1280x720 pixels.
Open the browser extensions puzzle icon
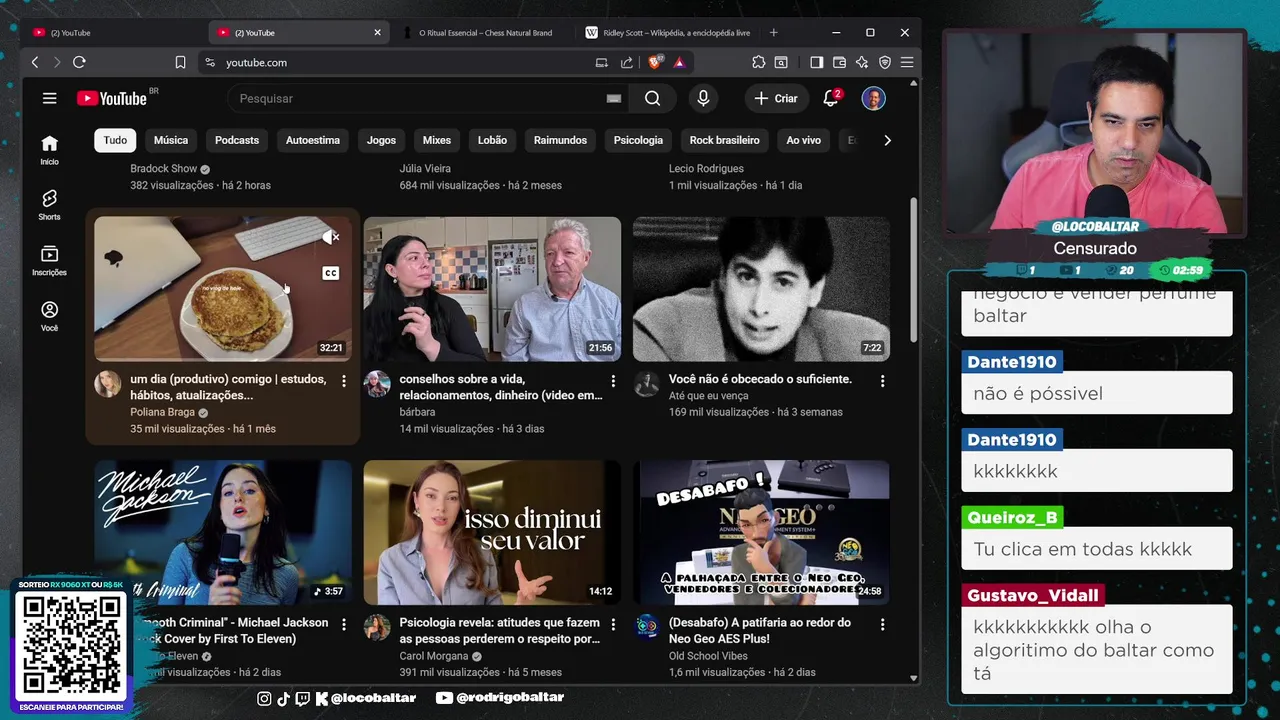(x=758, y=62)
